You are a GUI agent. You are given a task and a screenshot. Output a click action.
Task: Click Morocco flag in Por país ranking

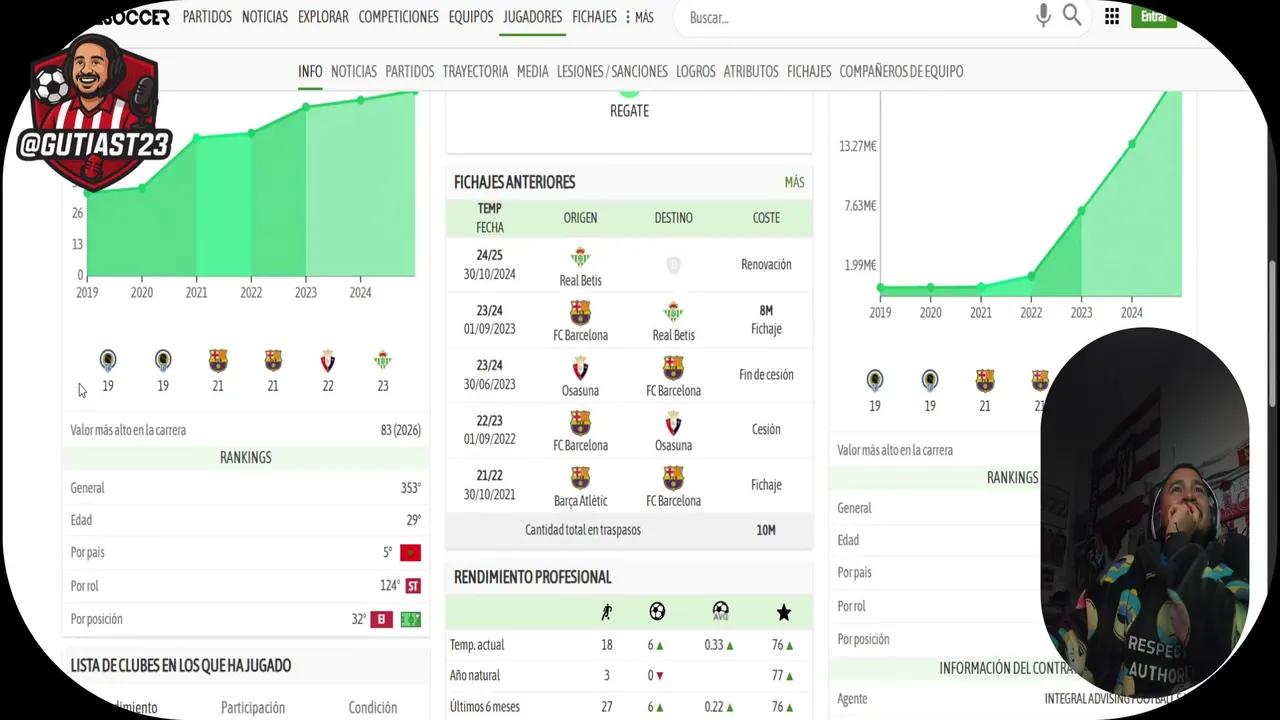coord(410,553)
